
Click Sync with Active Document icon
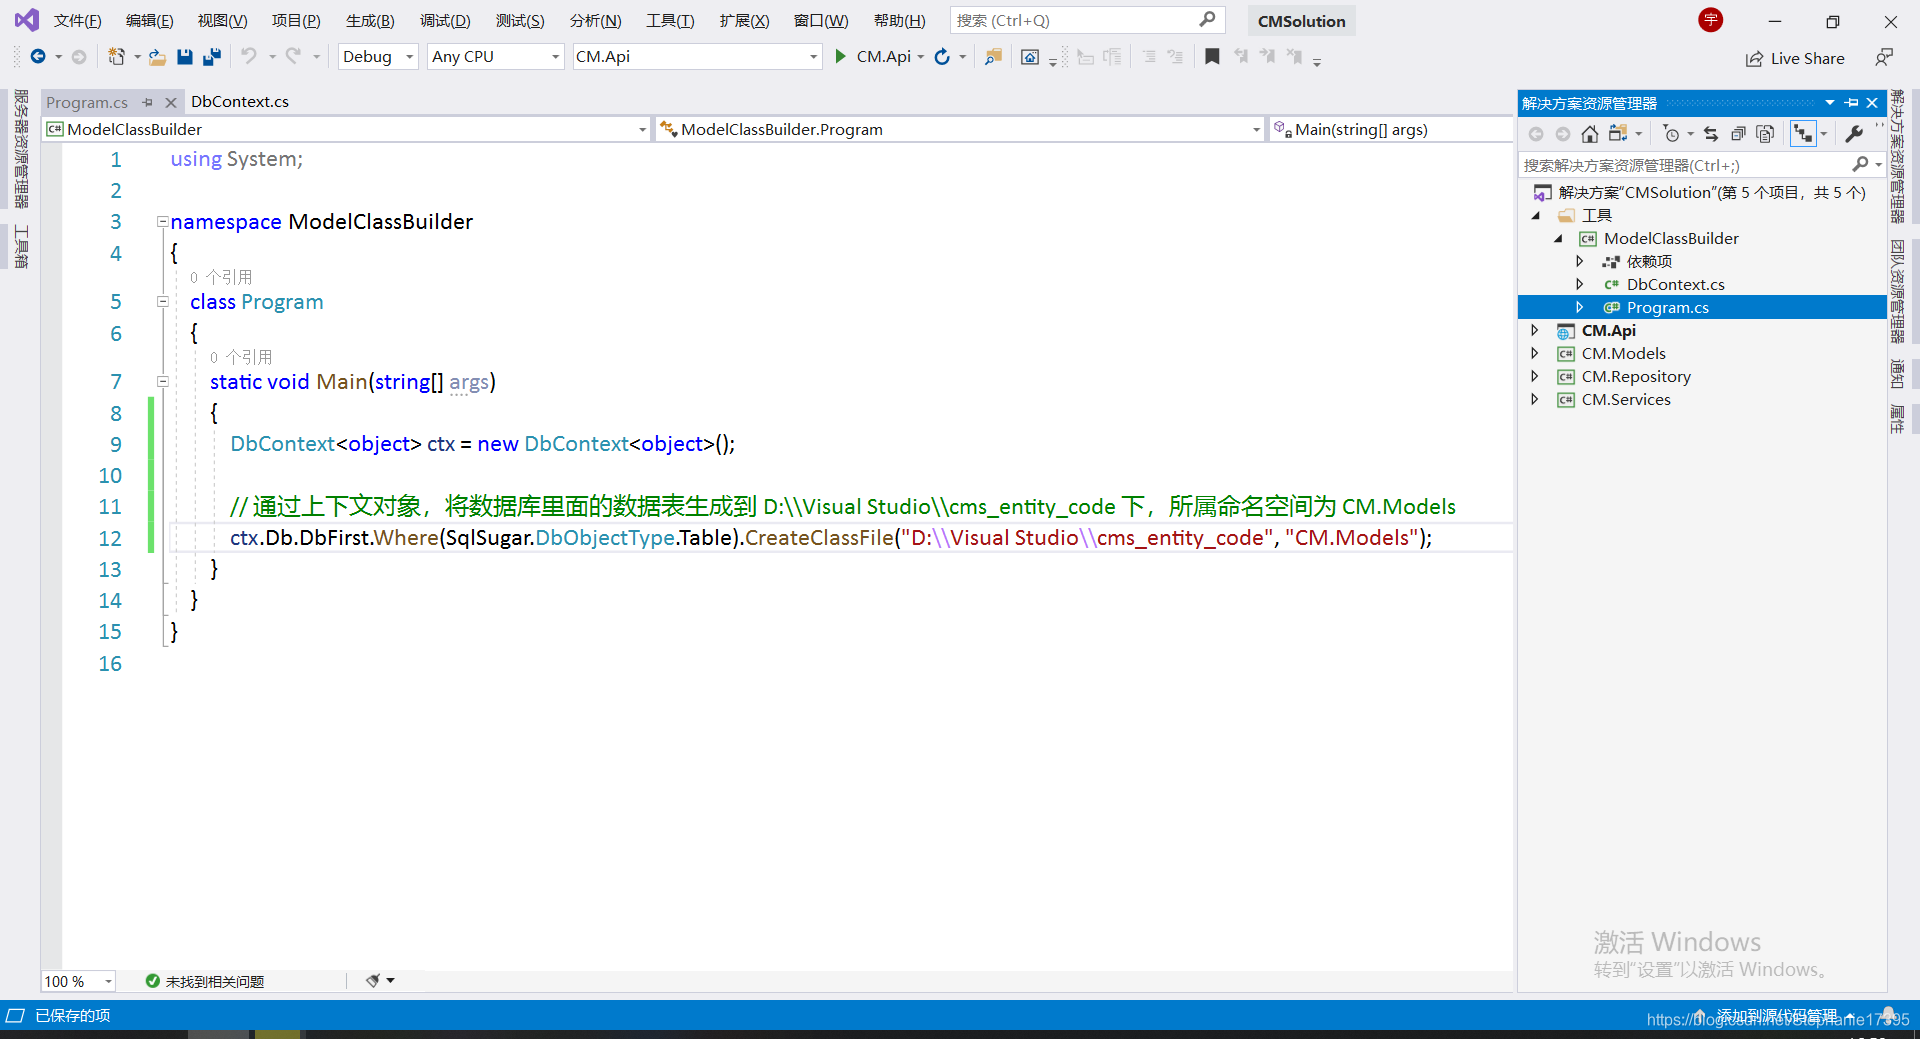point(1711,133)
